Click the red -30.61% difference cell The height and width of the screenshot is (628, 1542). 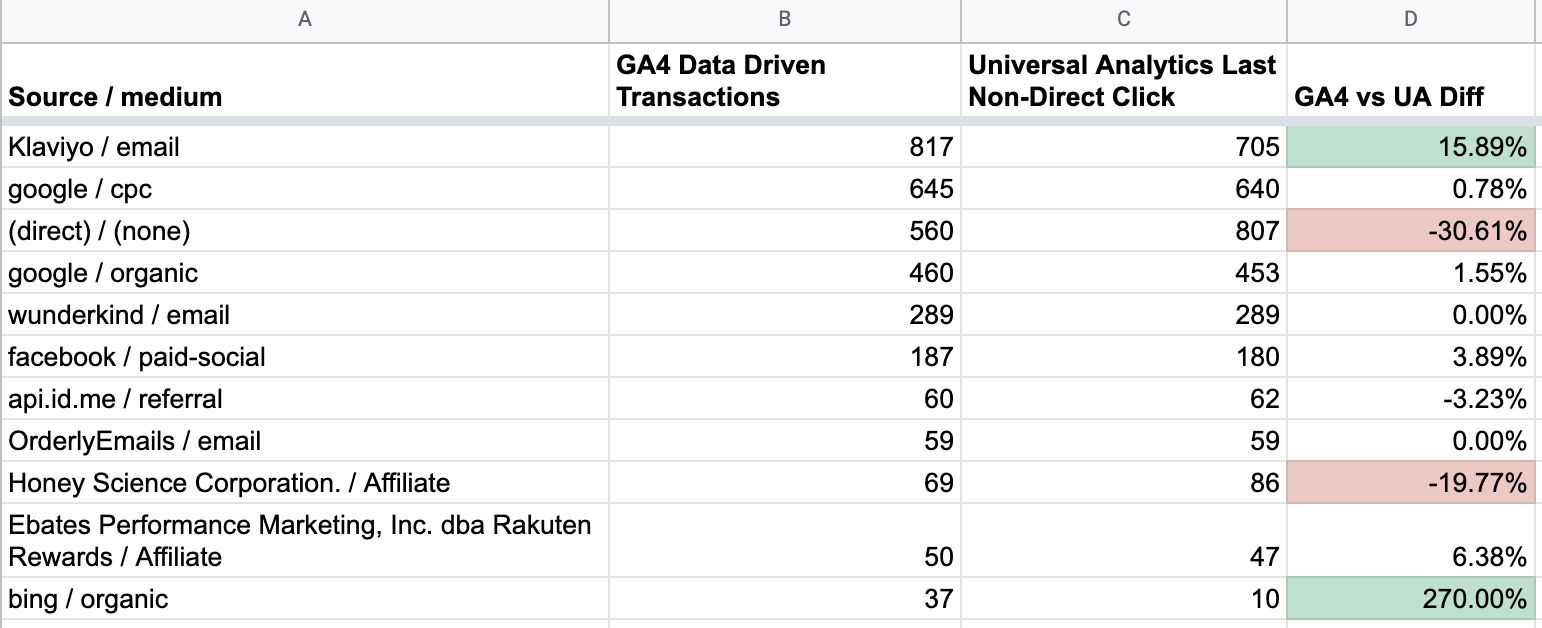tap(1411, 230)
